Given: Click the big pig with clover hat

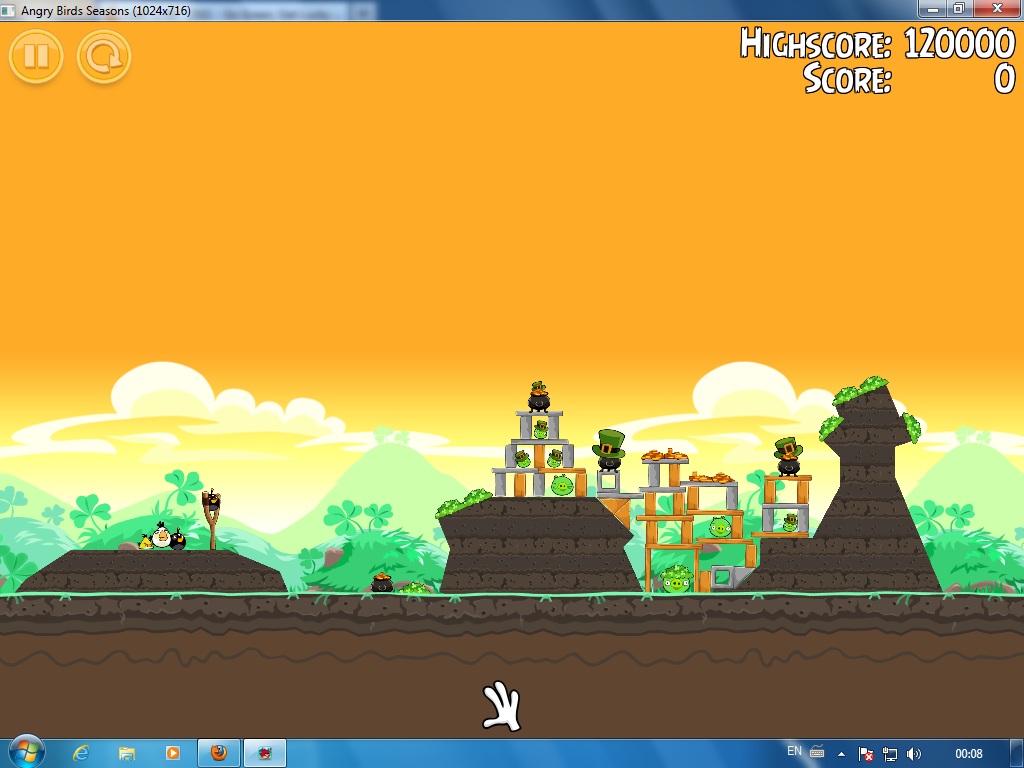Looking at the screenshot, I should (x=676, y=579).
